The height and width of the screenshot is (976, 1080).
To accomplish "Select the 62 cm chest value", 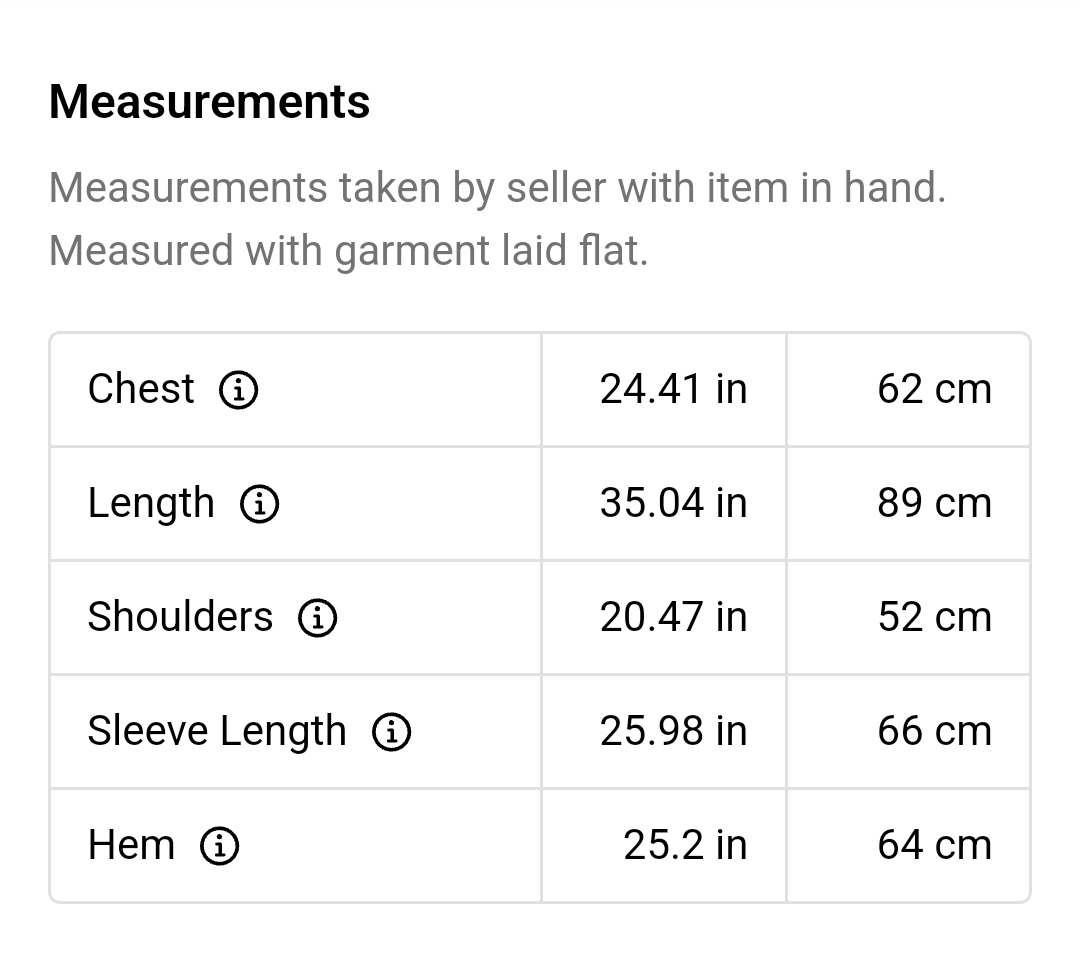I will pyautogui.click(x=934, y=389).
